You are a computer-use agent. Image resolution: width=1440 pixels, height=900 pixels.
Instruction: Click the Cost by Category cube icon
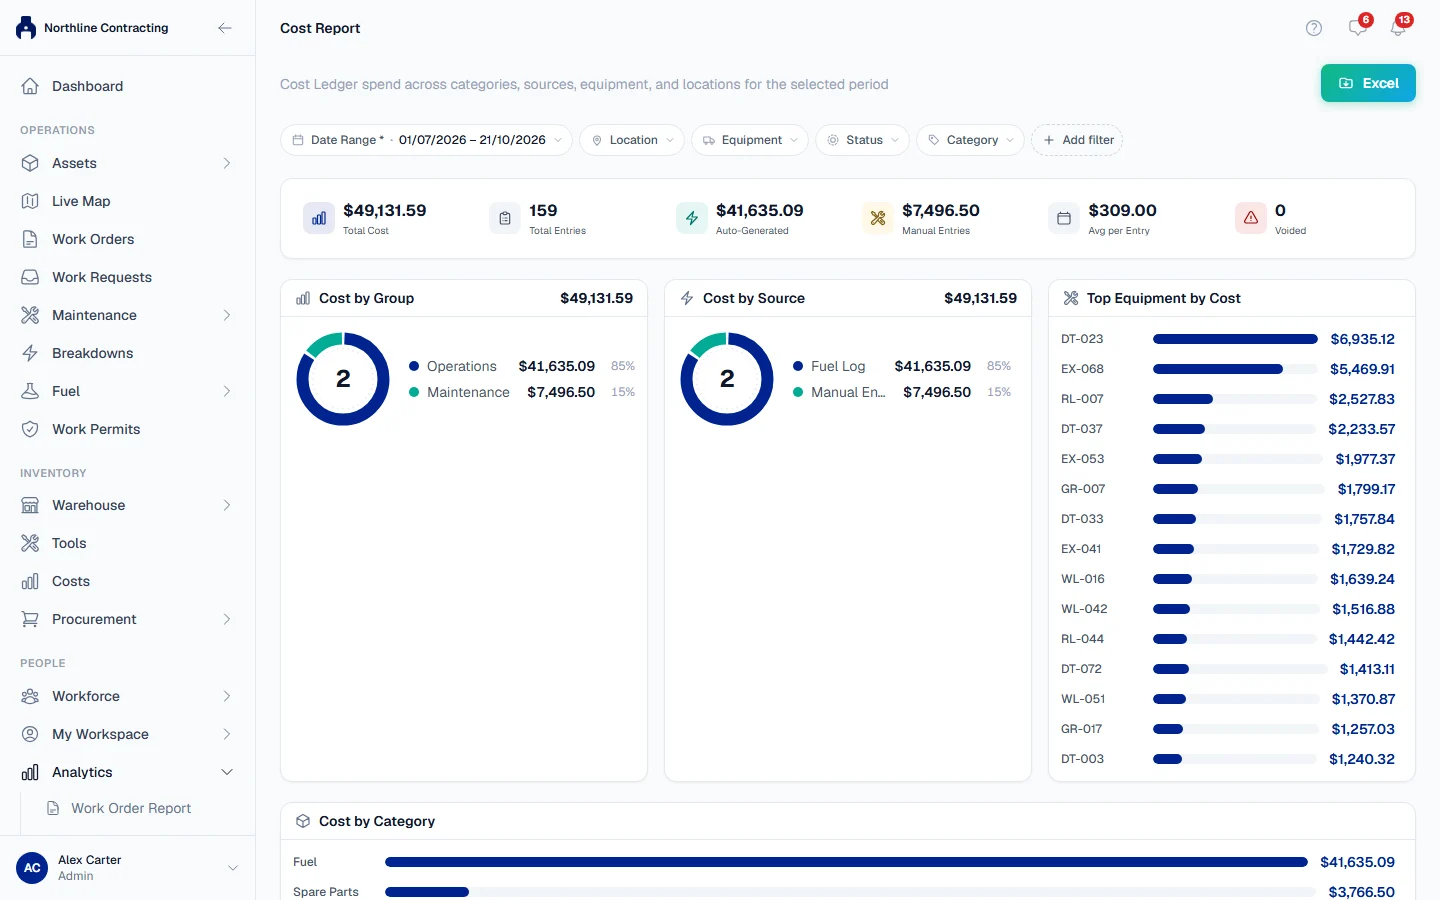(303, 821)
